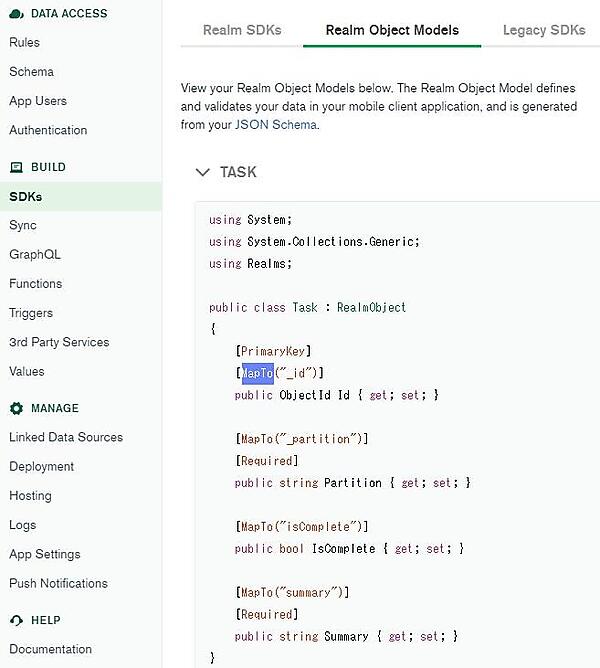Viewport: 600px width, 668px height.
Task: Go to Functions page
Action: (x=36, y=284)
